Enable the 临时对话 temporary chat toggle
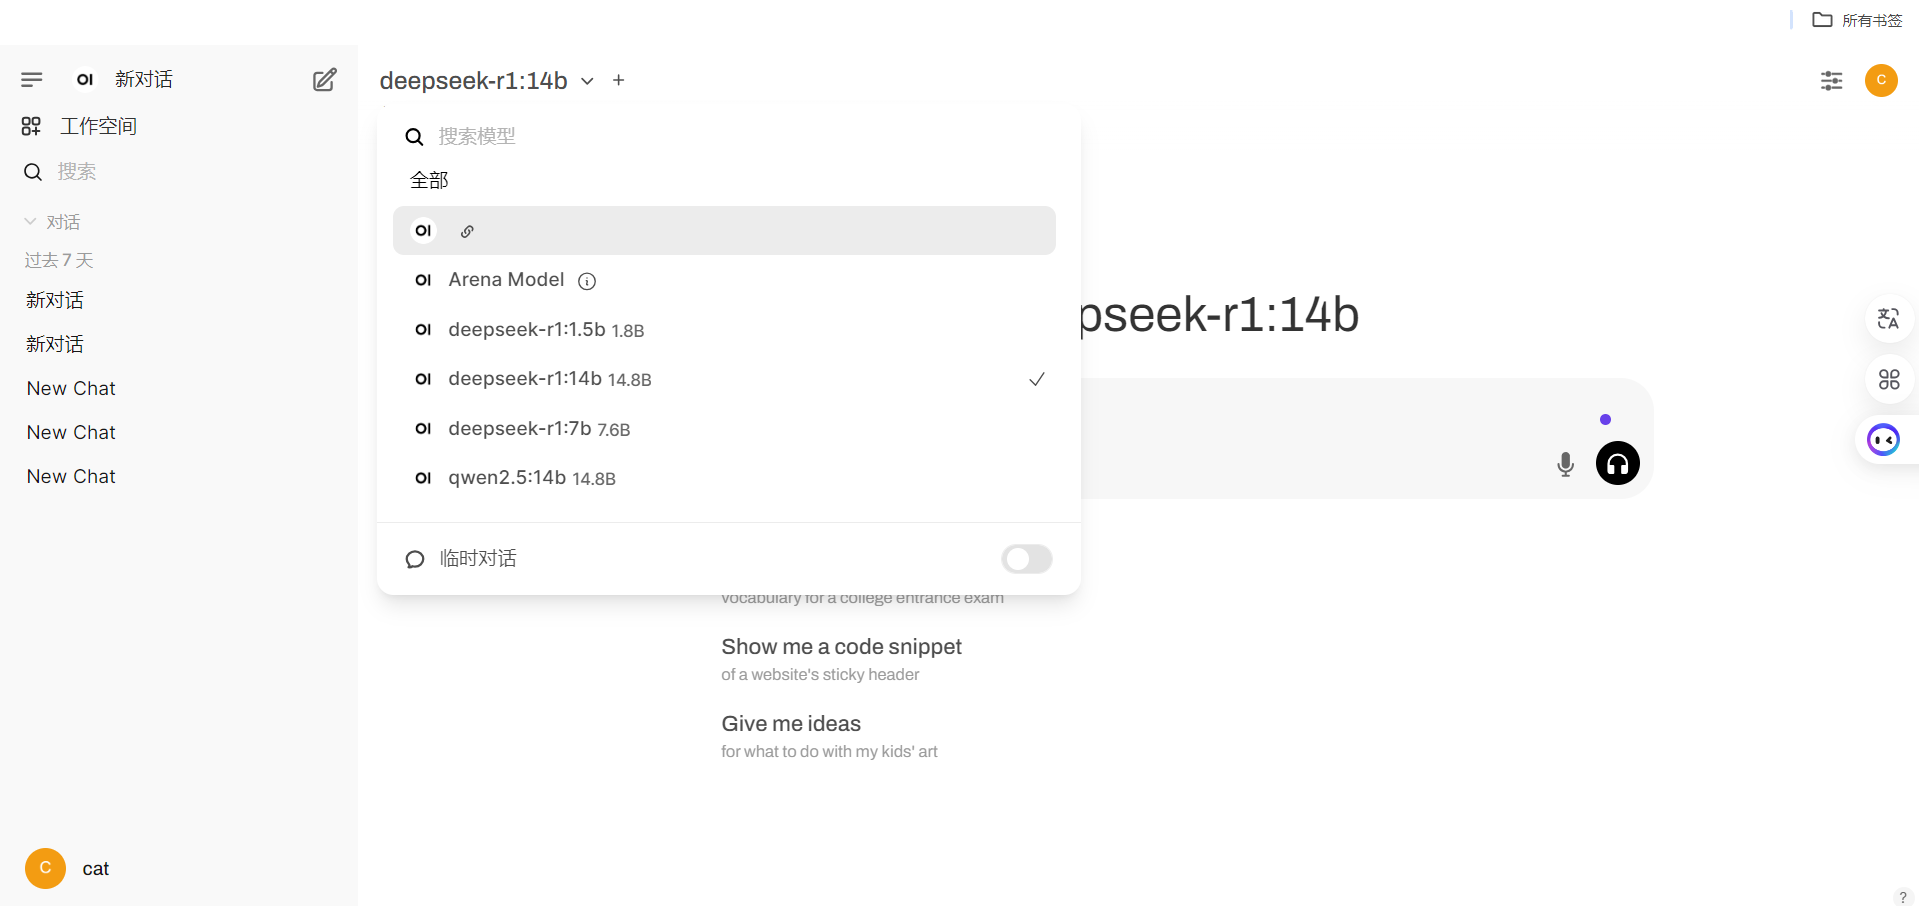The height and width of the screenshot is (906, 1919). coord(1027,559)
